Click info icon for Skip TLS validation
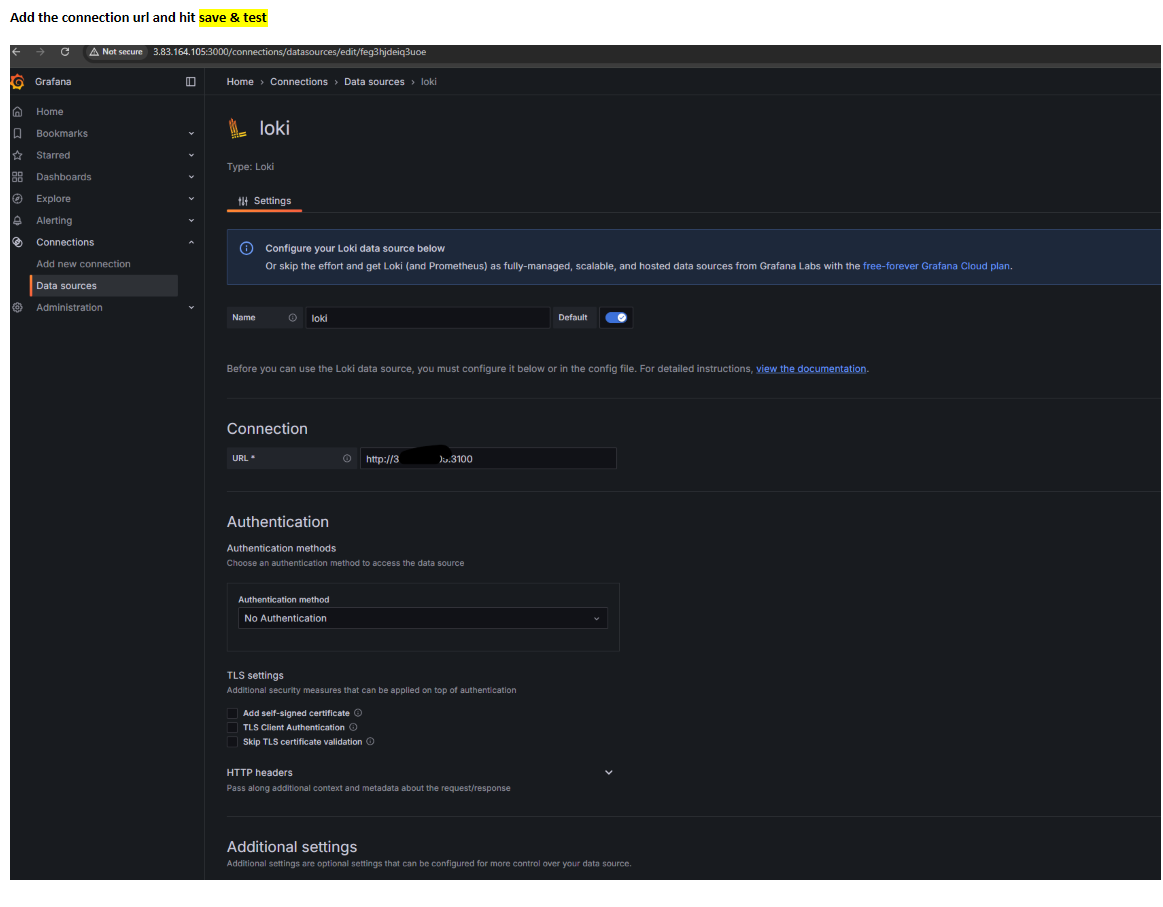 click(370, 742)
